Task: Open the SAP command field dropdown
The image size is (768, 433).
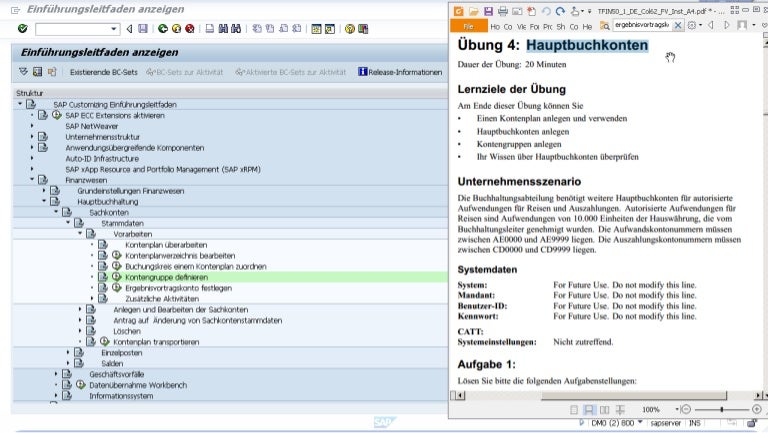Action: [x=114, y=29]
